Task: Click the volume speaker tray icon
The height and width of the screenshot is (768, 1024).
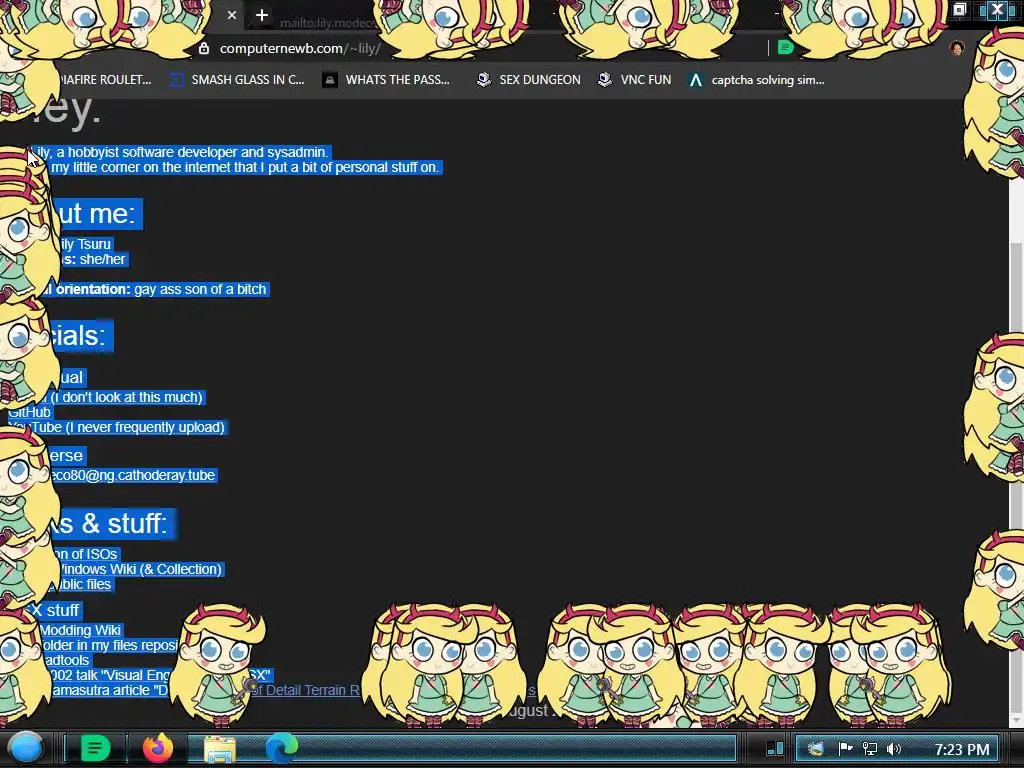Action: (893, 749)
